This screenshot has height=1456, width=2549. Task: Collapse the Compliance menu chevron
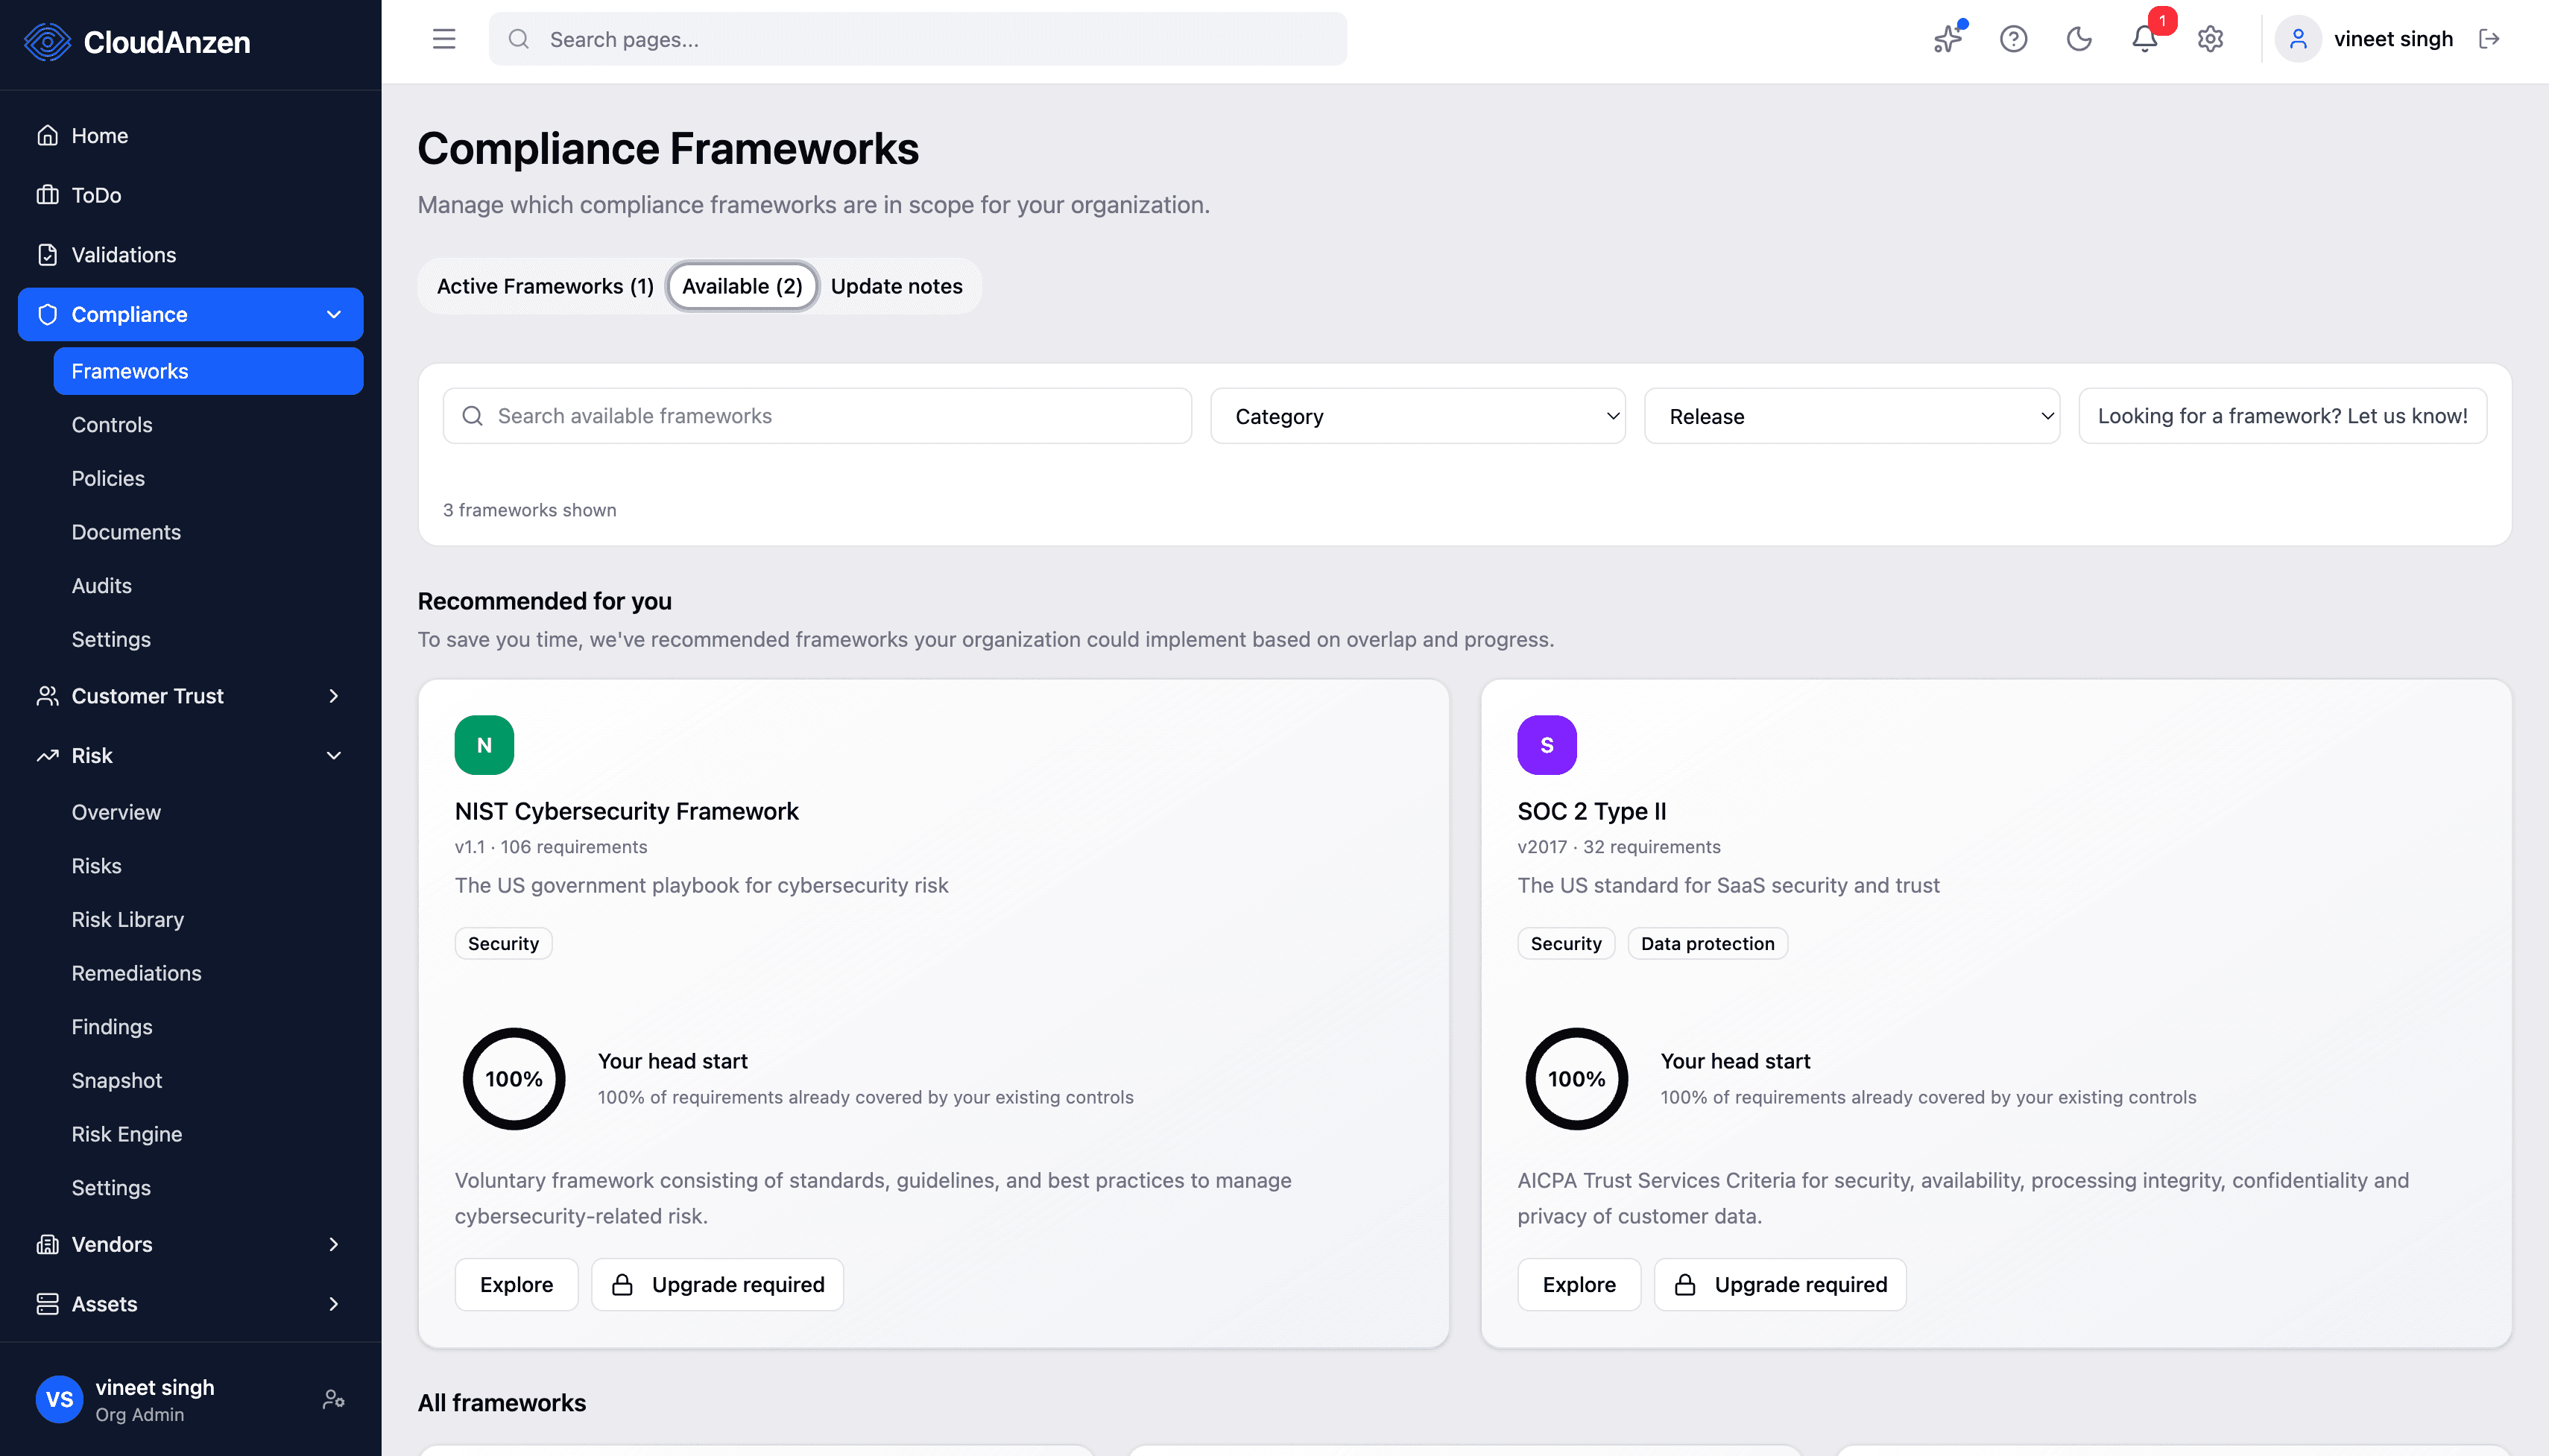click(x=334, y=314)
